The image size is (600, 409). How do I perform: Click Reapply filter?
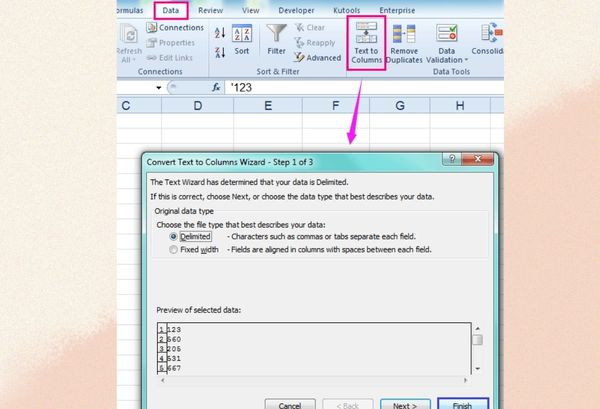click(x=315, y=43)
